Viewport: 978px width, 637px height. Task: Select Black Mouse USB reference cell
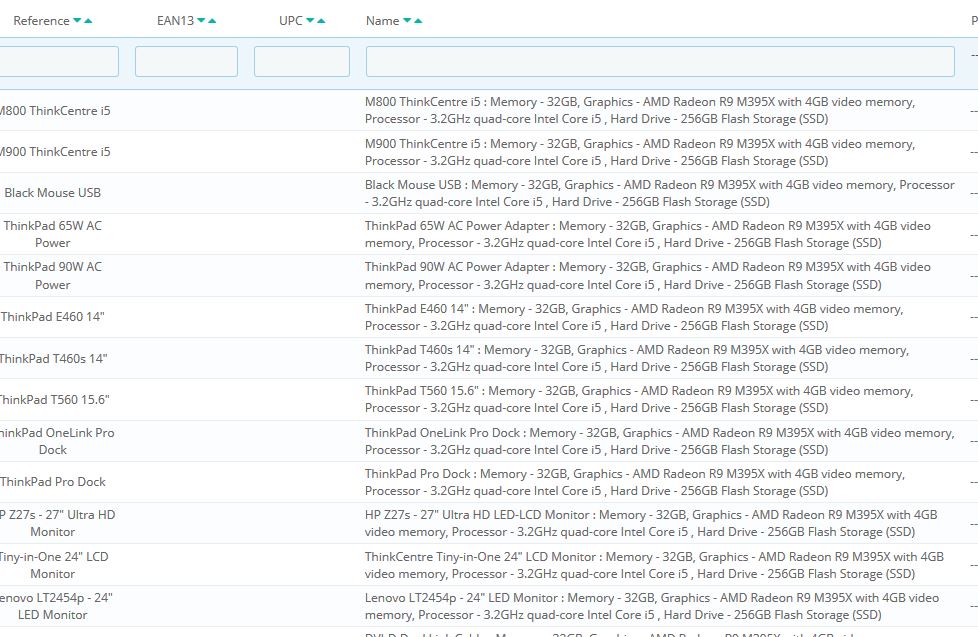tap(52, 193)
